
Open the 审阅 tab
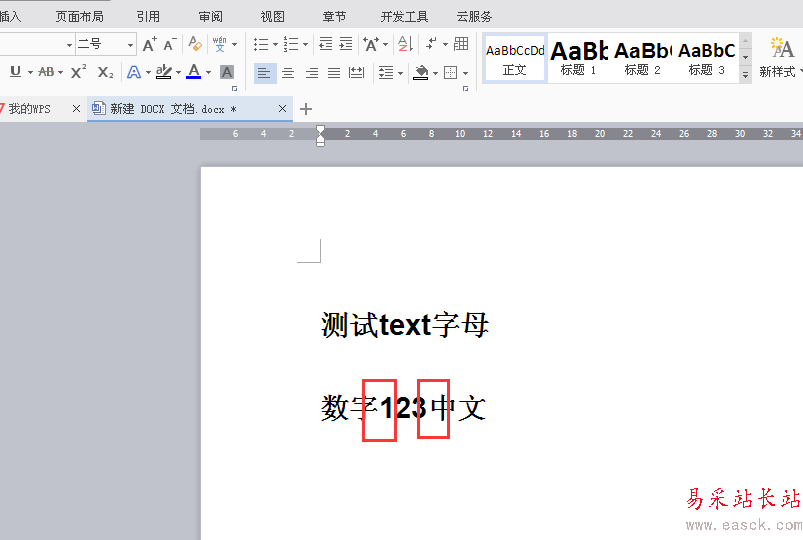coord(210,16)
